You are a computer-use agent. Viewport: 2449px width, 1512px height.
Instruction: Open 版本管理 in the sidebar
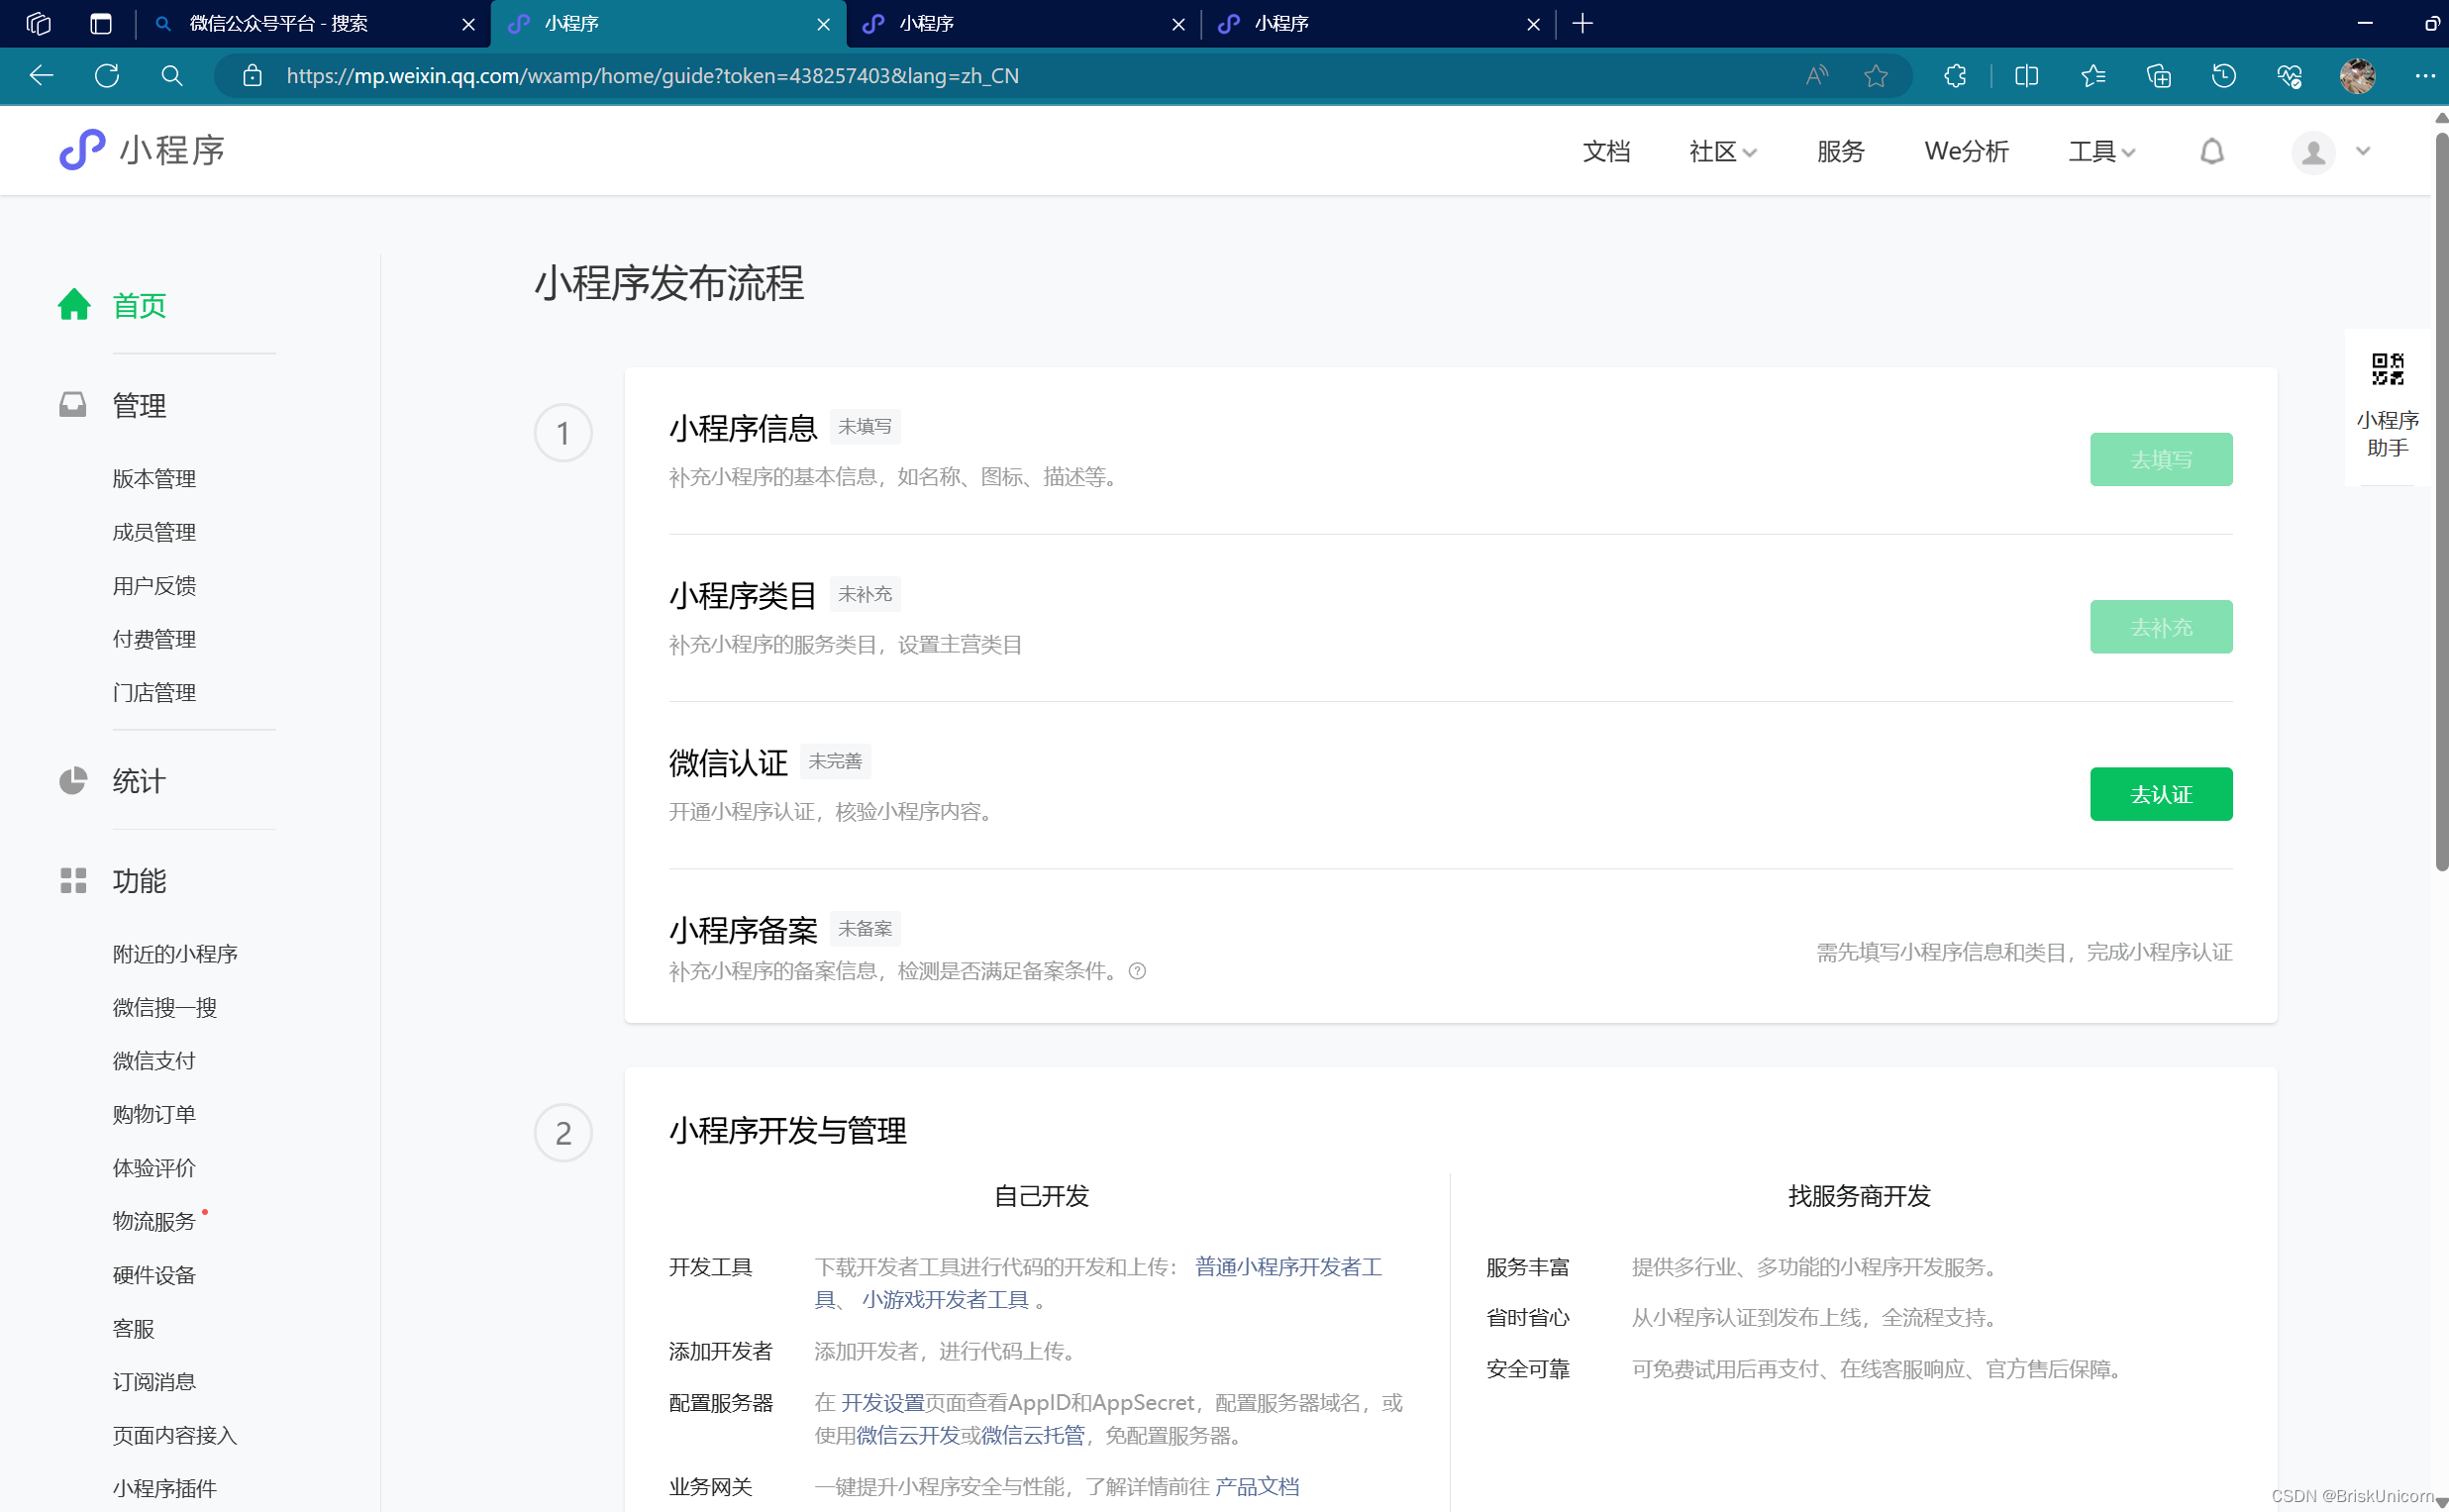pos(154,479)
